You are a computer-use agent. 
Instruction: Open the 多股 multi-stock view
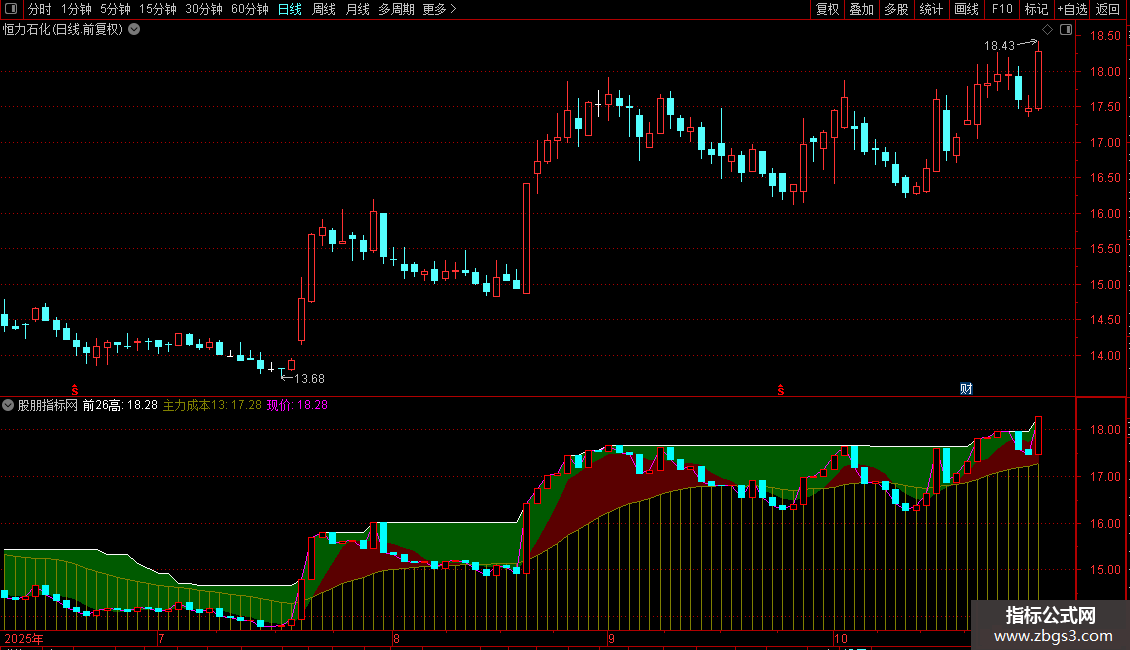point(897,9)
